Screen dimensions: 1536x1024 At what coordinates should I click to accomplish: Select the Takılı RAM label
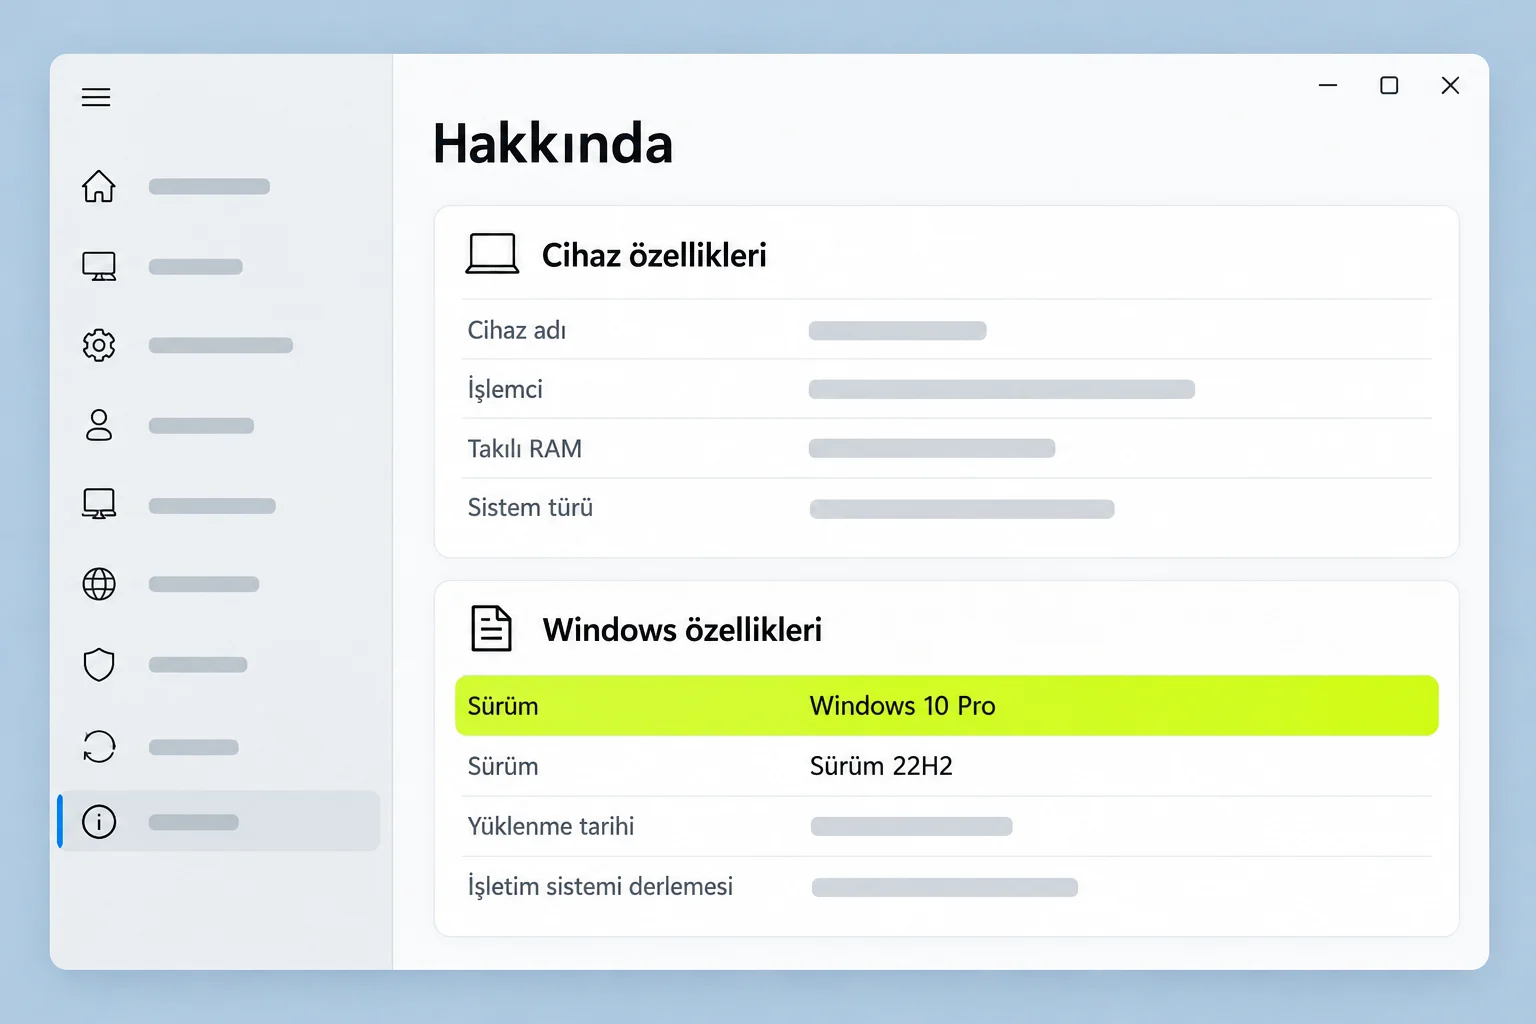click(x=525, y=448)
